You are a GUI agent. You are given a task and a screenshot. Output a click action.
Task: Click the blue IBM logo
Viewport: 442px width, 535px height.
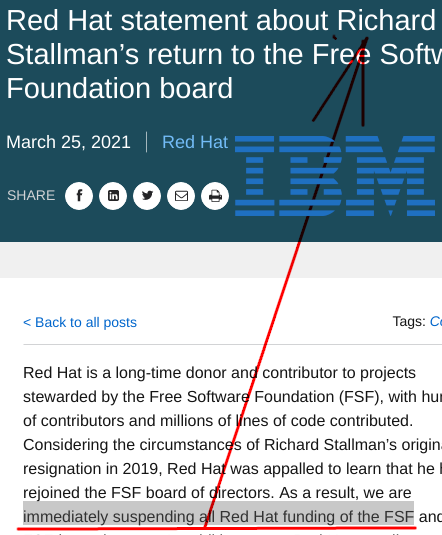(335, 176)
